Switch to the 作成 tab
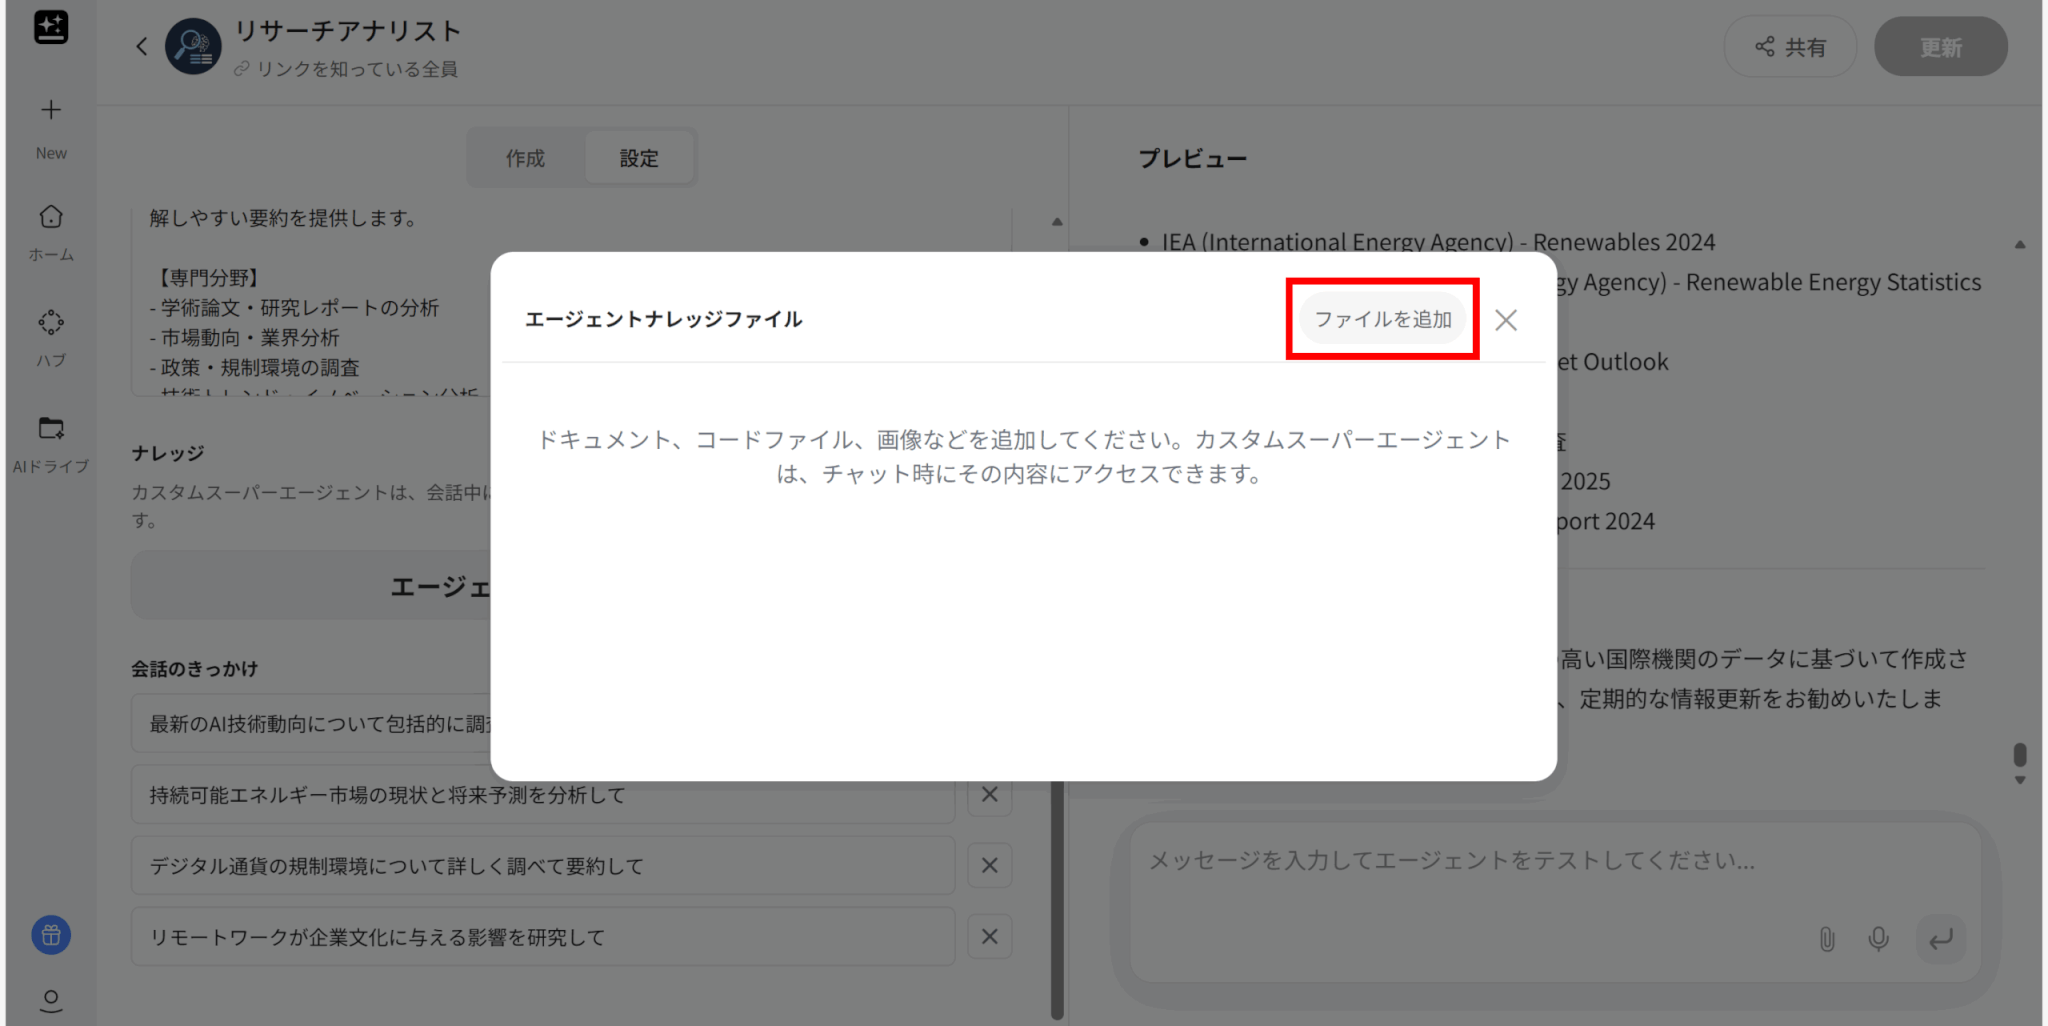 [x=525, y=158]
